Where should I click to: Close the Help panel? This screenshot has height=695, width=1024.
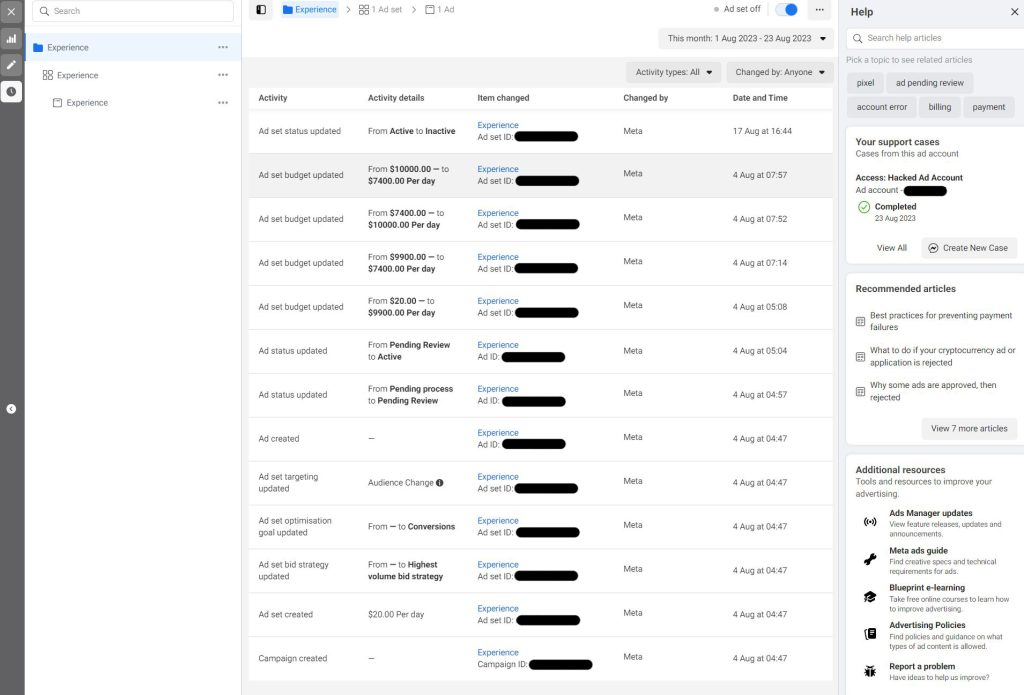click(1014, 12)
